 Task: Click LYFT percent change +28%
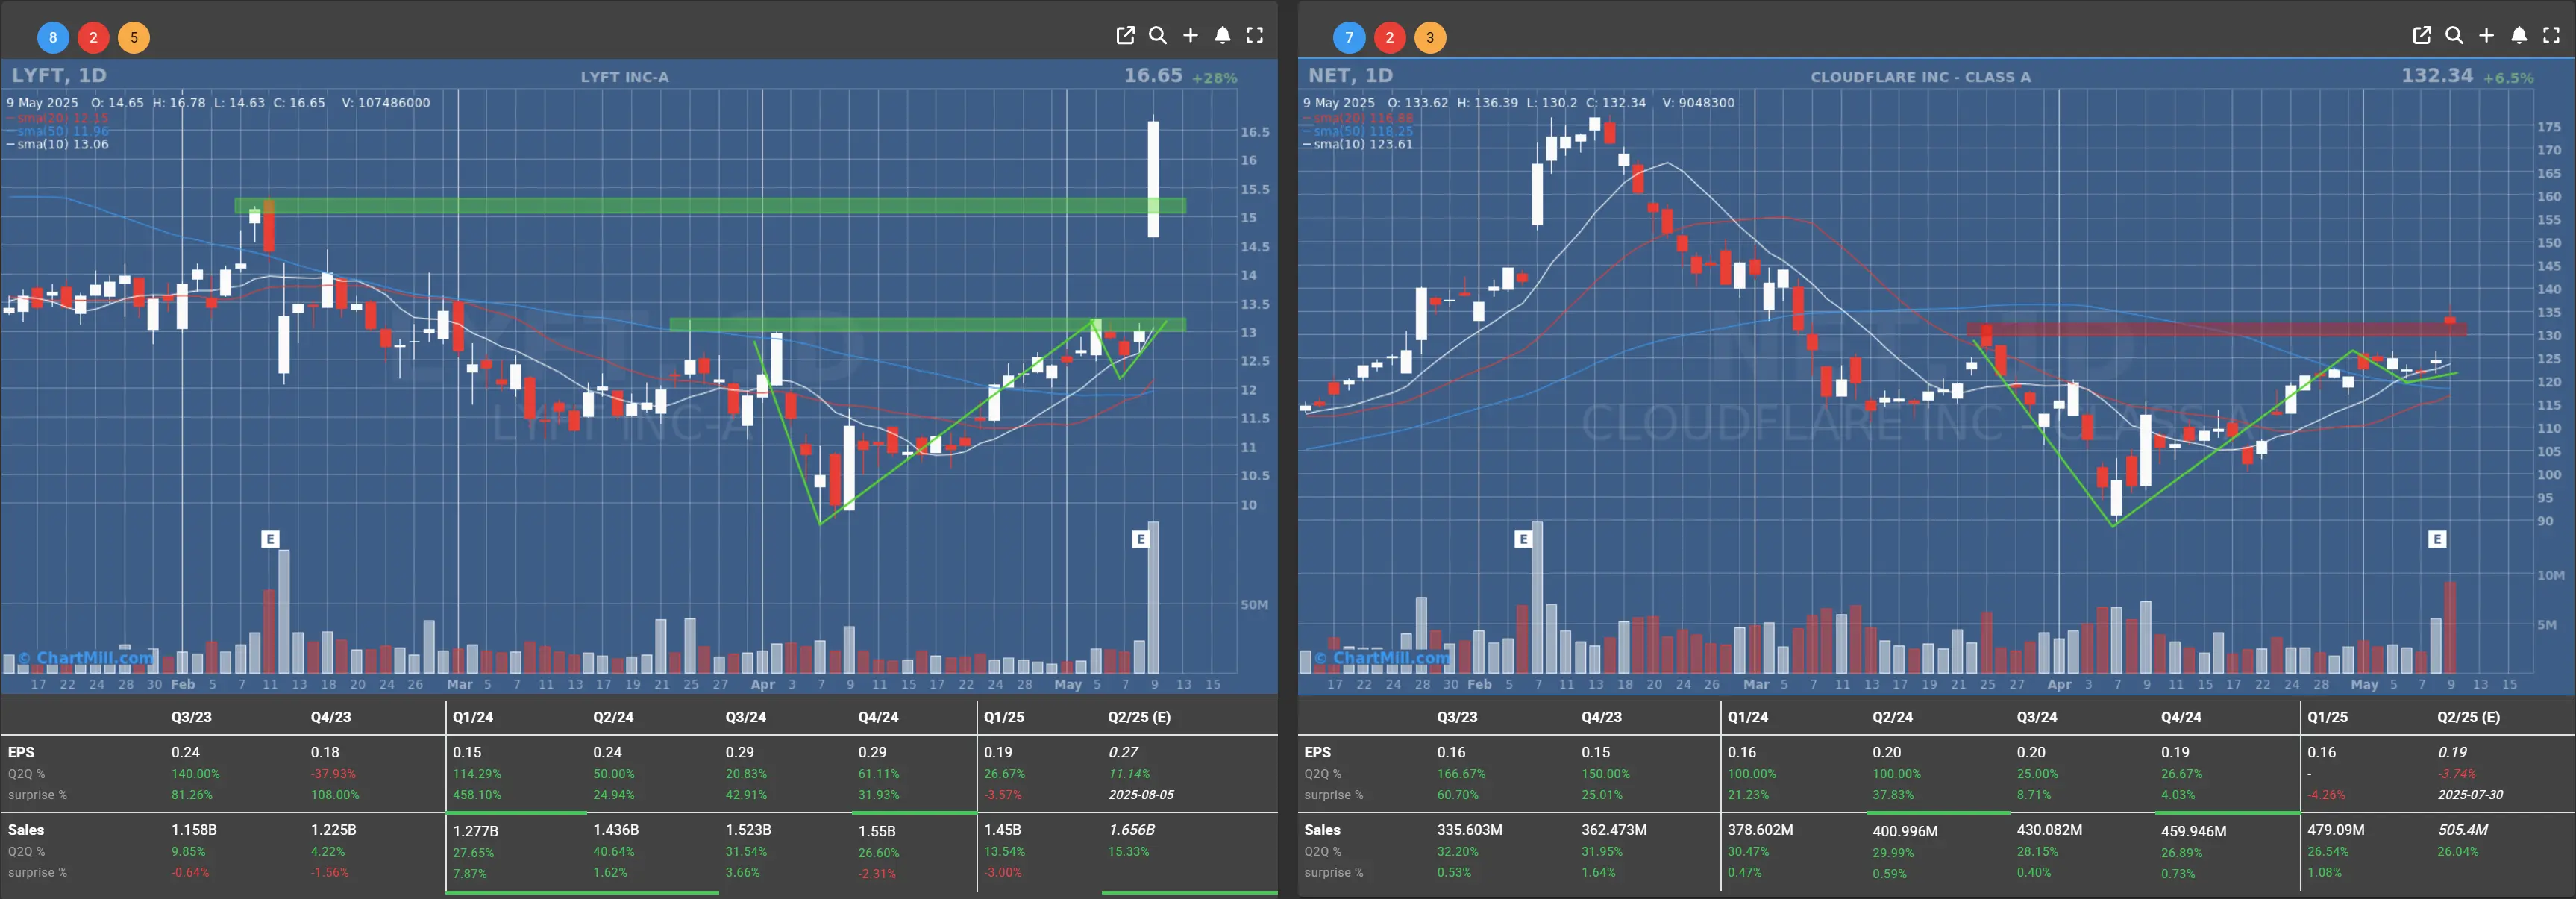tap(1214, 78)
